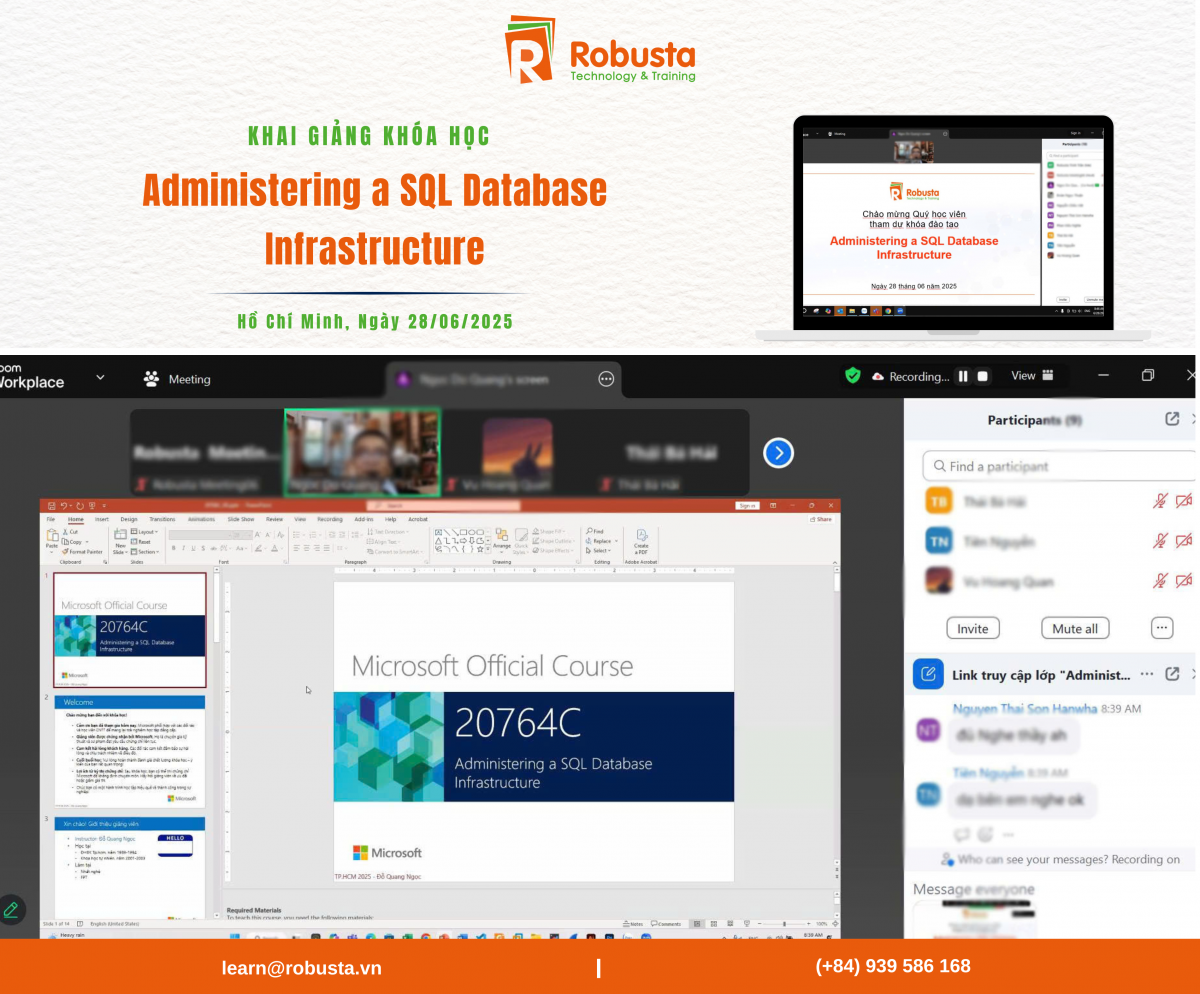The height and width of the screenshot is (994, 1200).
Task: Open chat panel more options ellipsis
Action: click(1147, 674)
